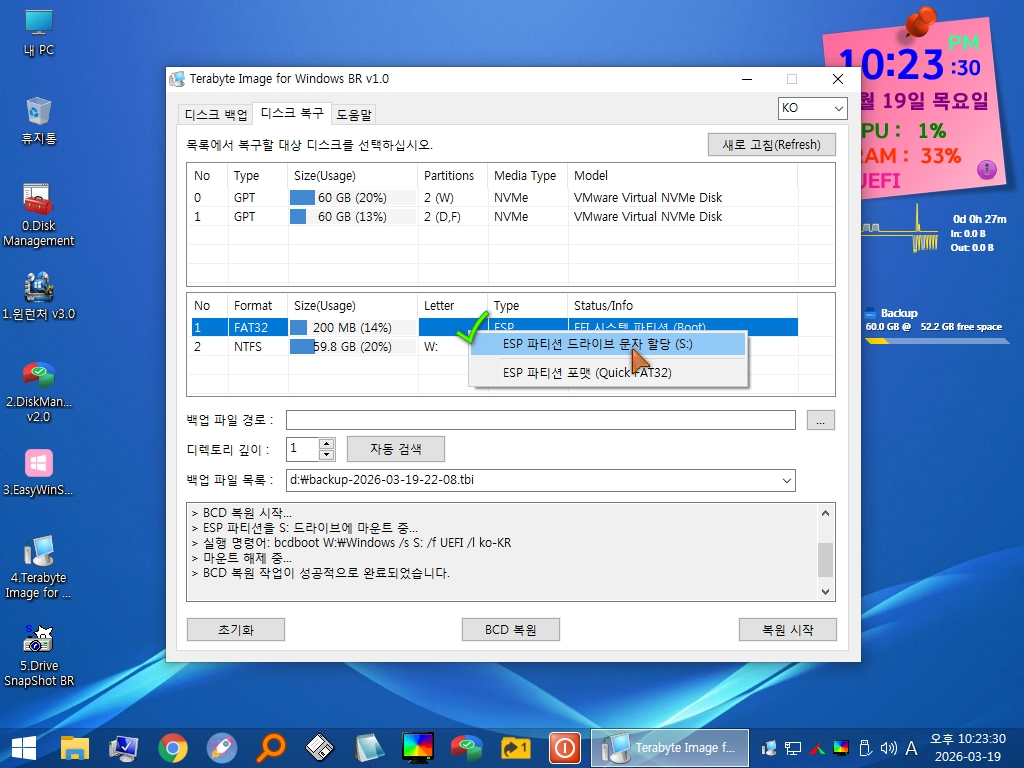Image resolution: width=1024 pixels, height=768 pixels.
Task: Open the 휴지통 recycle bin icon
Action: (x=39, y=121)
